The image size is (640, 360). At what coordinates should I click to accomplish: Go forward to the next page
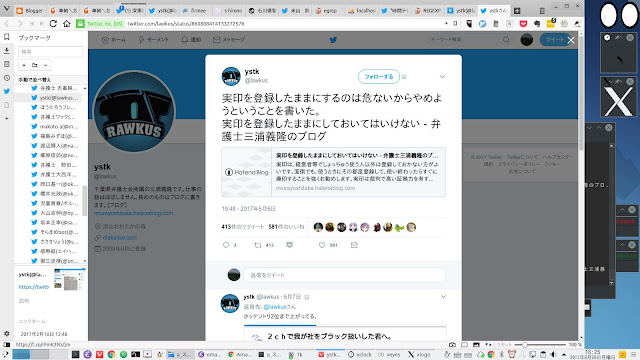(20, 24)
